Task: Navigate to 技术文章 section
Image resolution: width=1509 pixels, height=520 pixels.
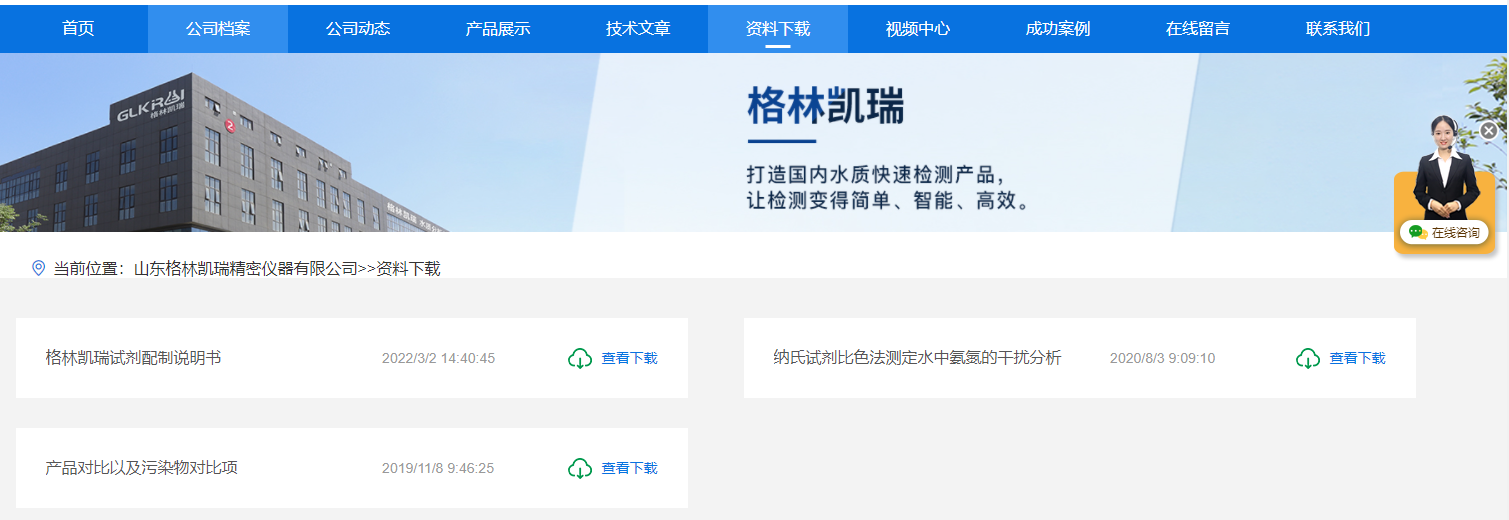Action: (x=638, y=29)
